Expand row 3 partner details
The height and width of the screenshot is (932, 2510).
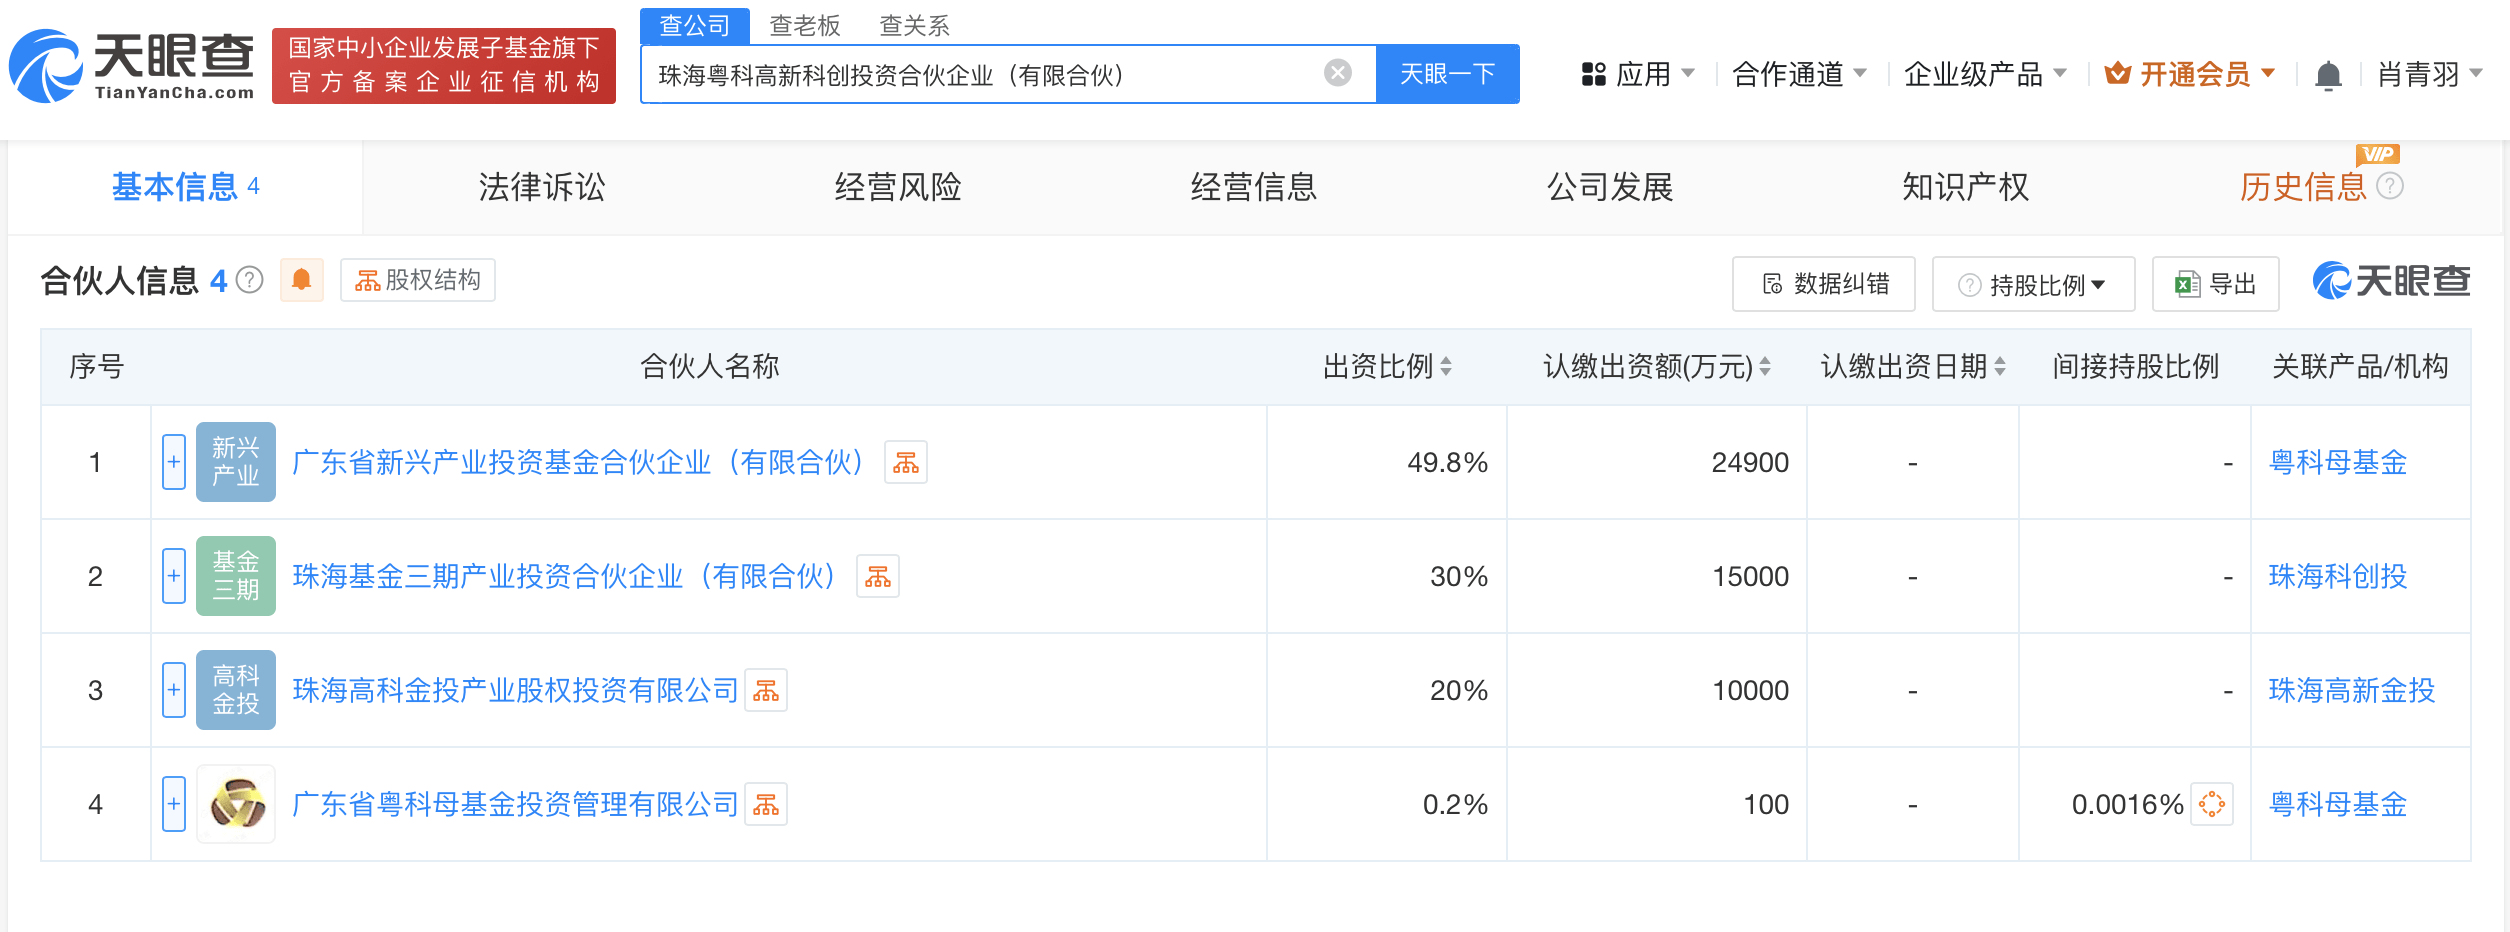[174, 690]
